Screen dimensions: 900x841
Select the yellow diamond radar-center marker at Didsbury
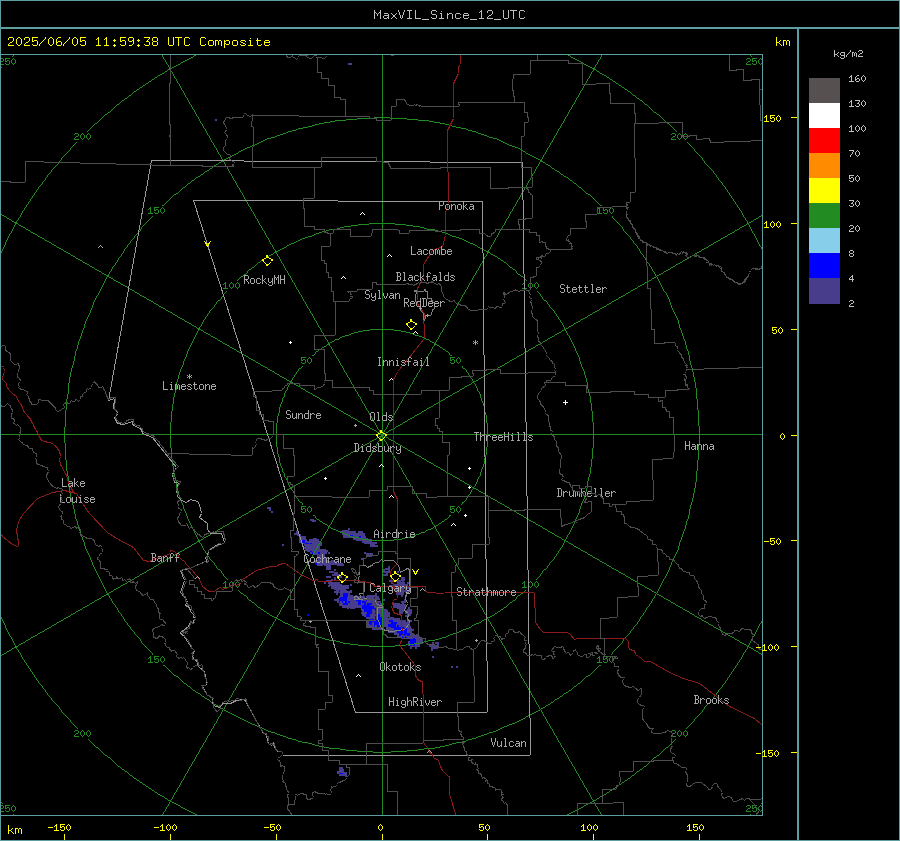coord(381,436)
